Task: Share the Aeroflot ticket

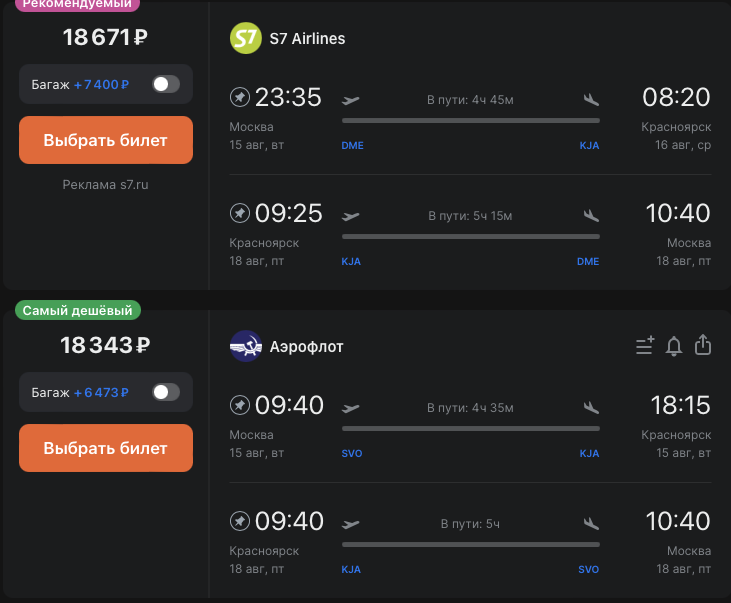Action: coord(703,345)
